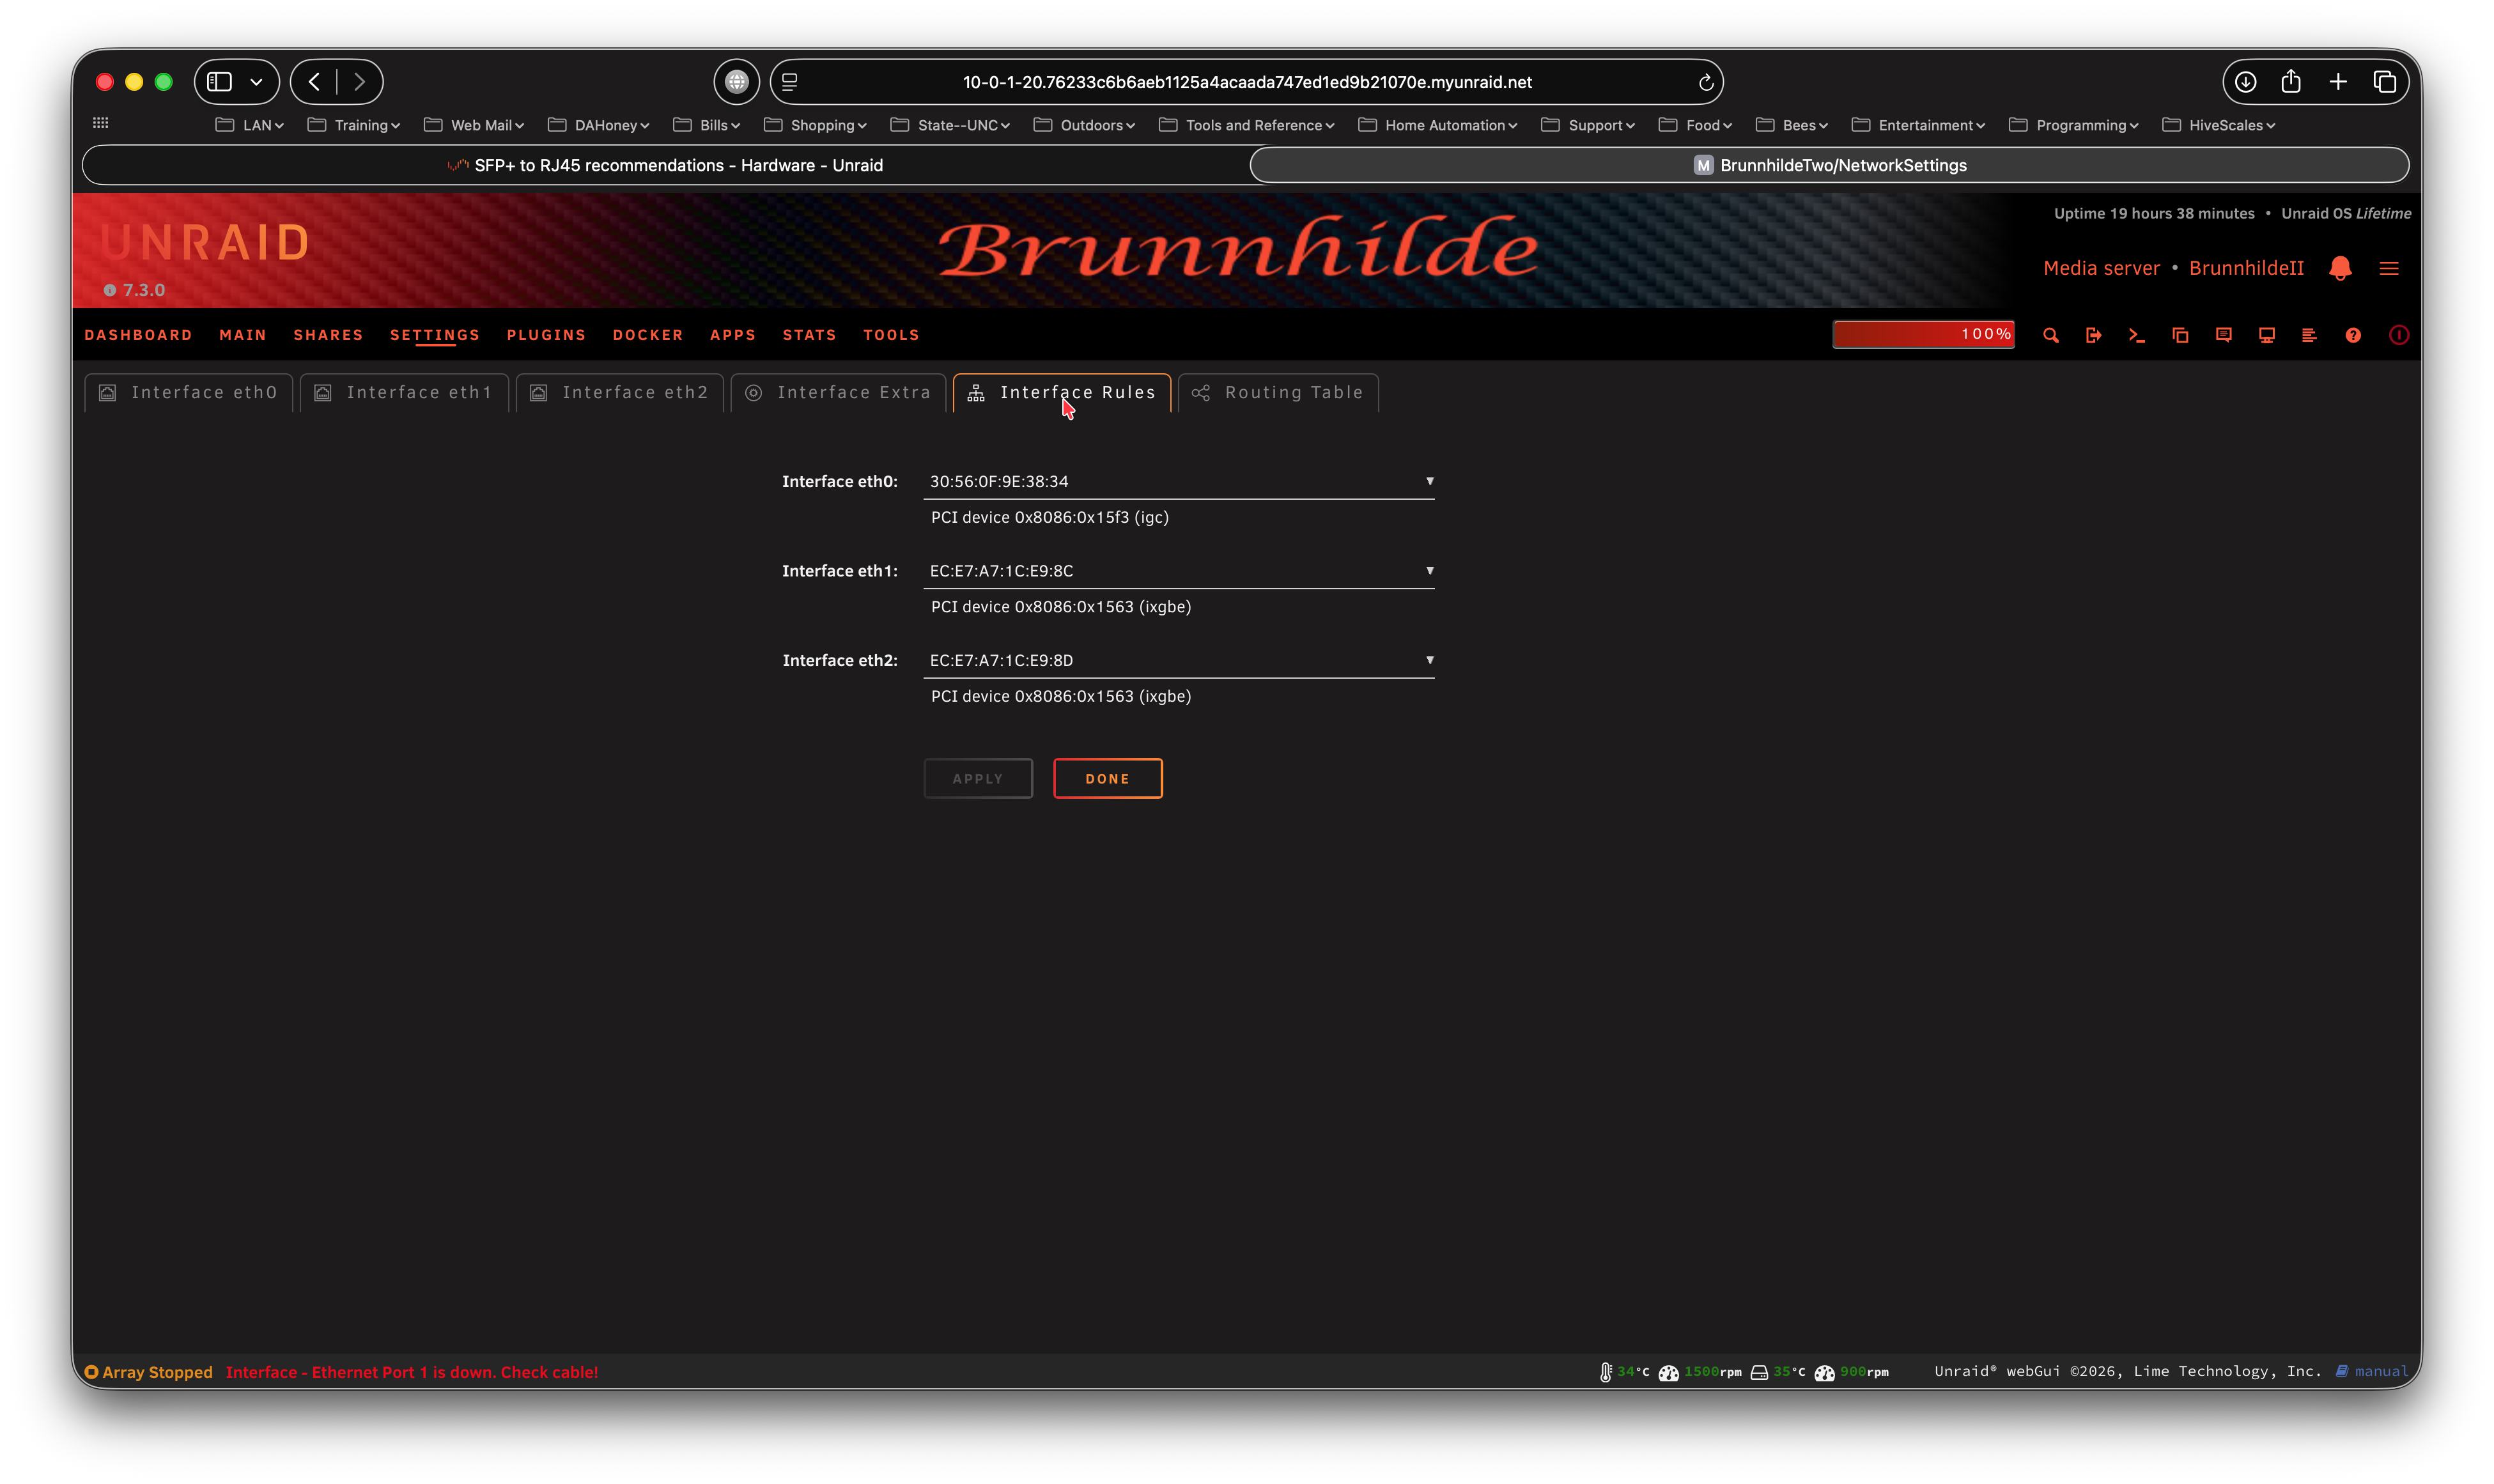
Task: Expand the Interface eth0 MAC dropdown
Action: pyautogui.click(x=1178, y=481)
